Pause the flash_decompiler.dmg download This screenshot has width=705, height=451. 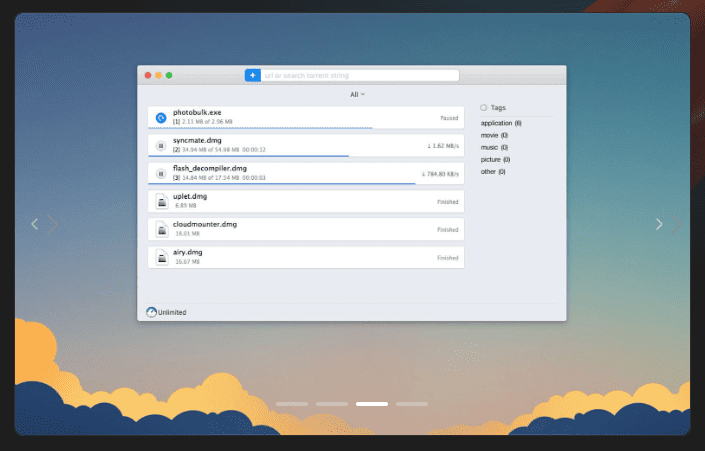[x=161, y=174]
